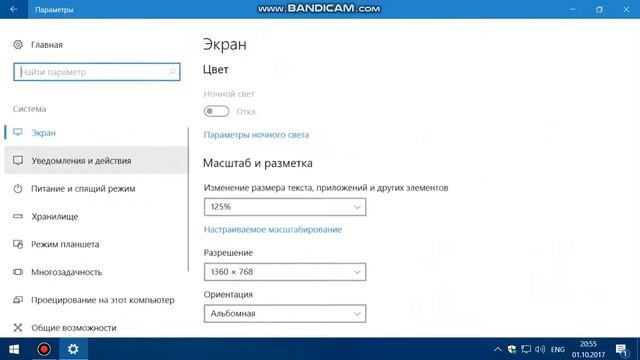Open the volume speaker tray icon
The image size is (640, 360).
coord(540,349)
